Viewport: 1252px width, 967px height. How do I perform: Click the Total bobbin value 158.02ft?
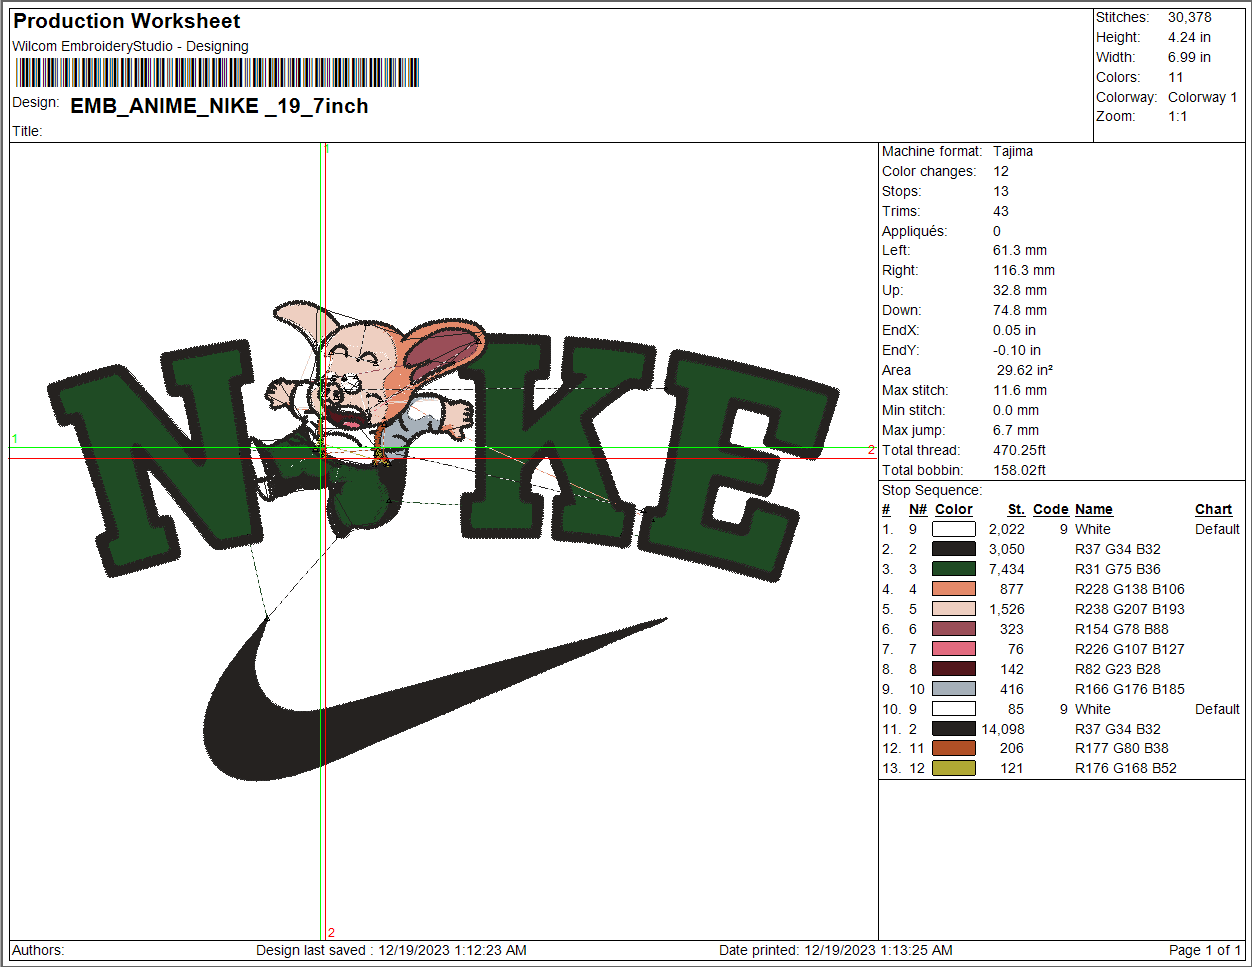coord(1020,470)
